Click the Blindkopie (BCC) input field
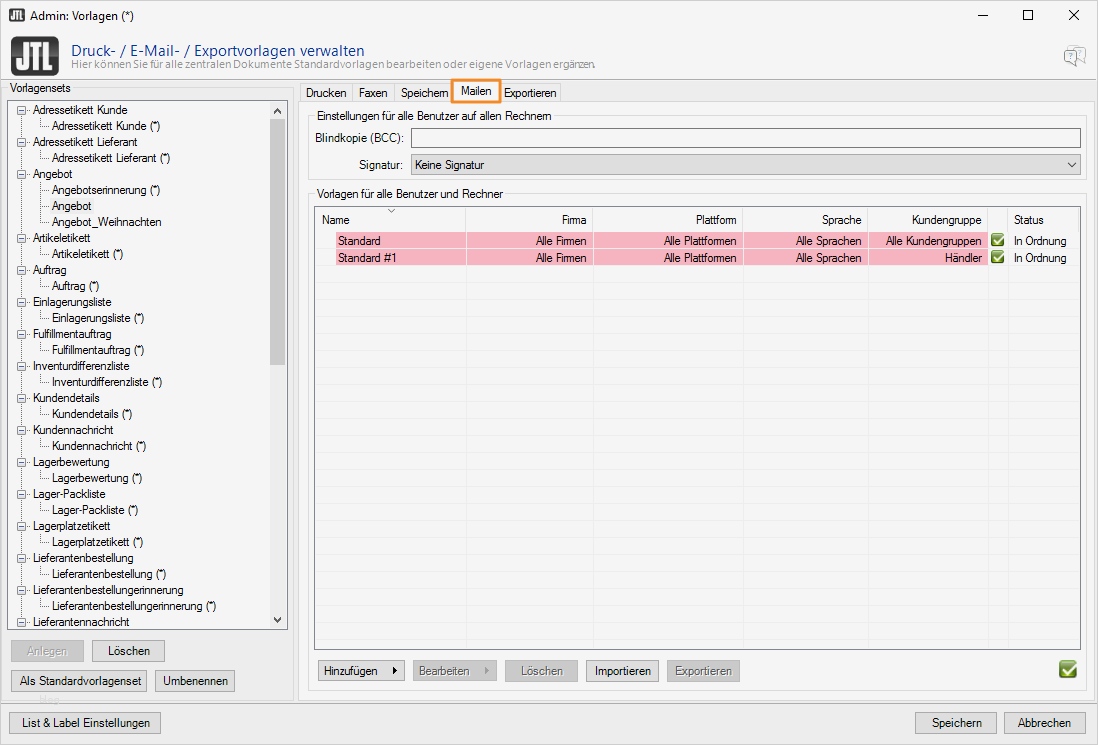The width and height of the screenshot is (1098, 745). [745, 138]
